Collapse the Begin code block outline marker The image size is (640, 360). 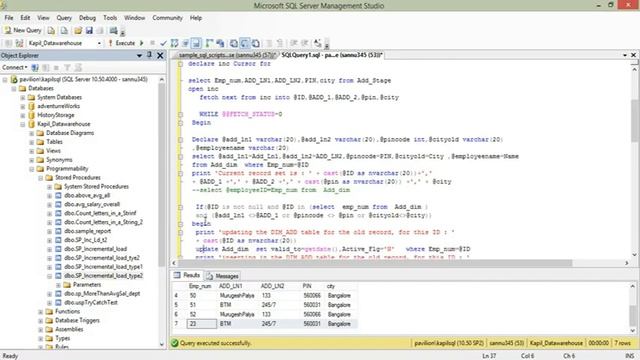click(x=180, y=123)
